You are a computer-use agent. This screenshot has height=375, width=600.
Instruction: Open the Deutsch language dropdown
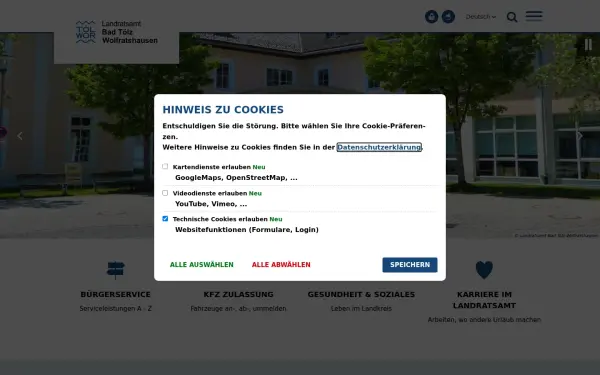[481, 17]
